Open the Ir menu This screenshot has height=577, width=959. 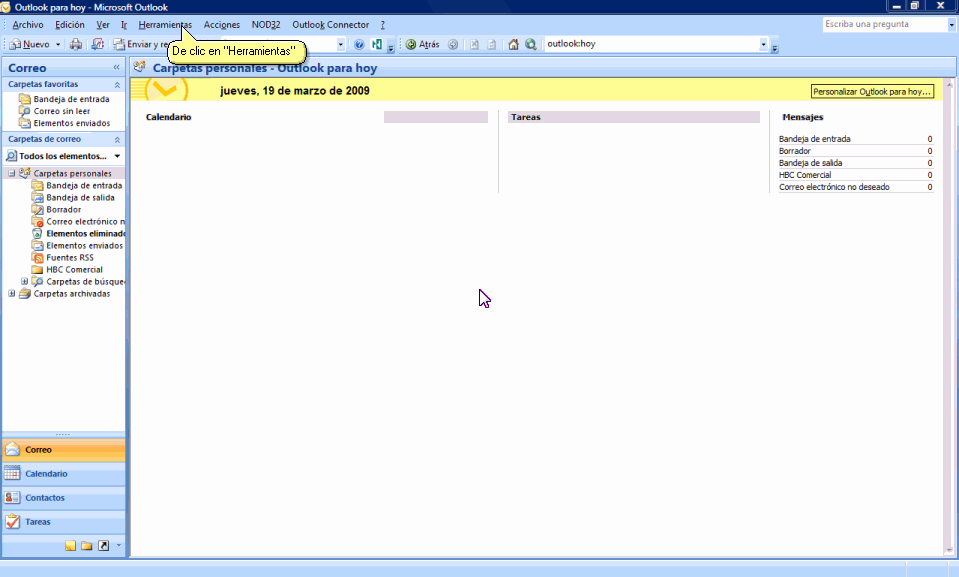click(124, 25)
